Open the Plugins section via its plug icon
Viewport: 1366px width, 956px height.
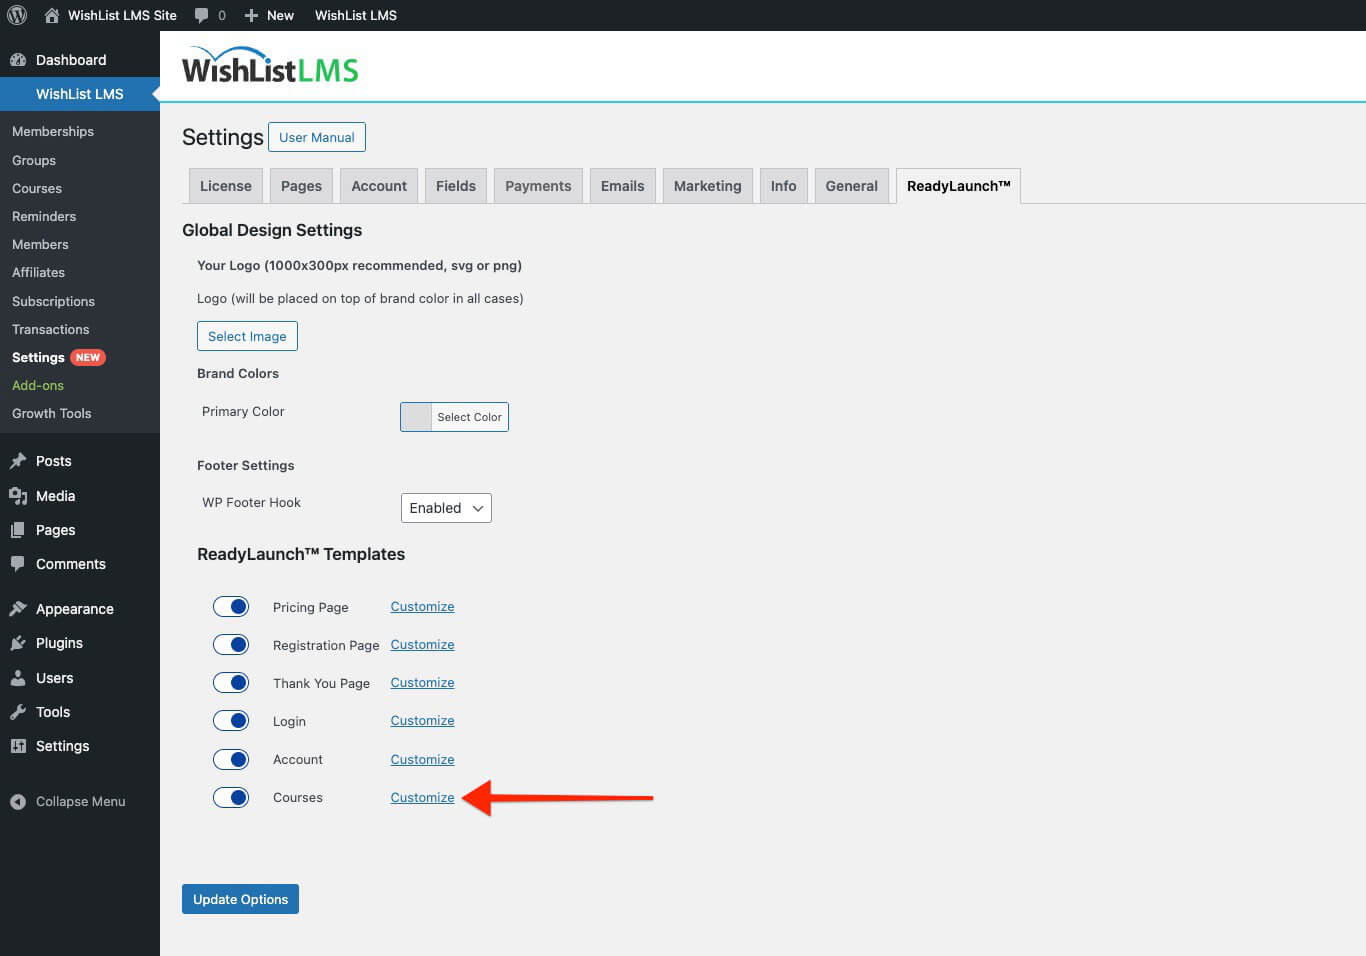pyautogui.click(x=20, y=643)
